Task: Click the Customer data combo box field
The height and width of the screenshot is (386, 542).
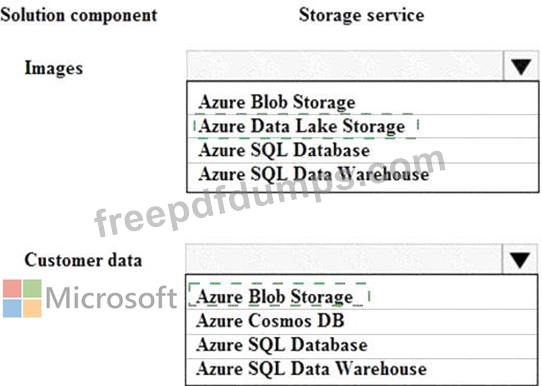Action: 344,259
